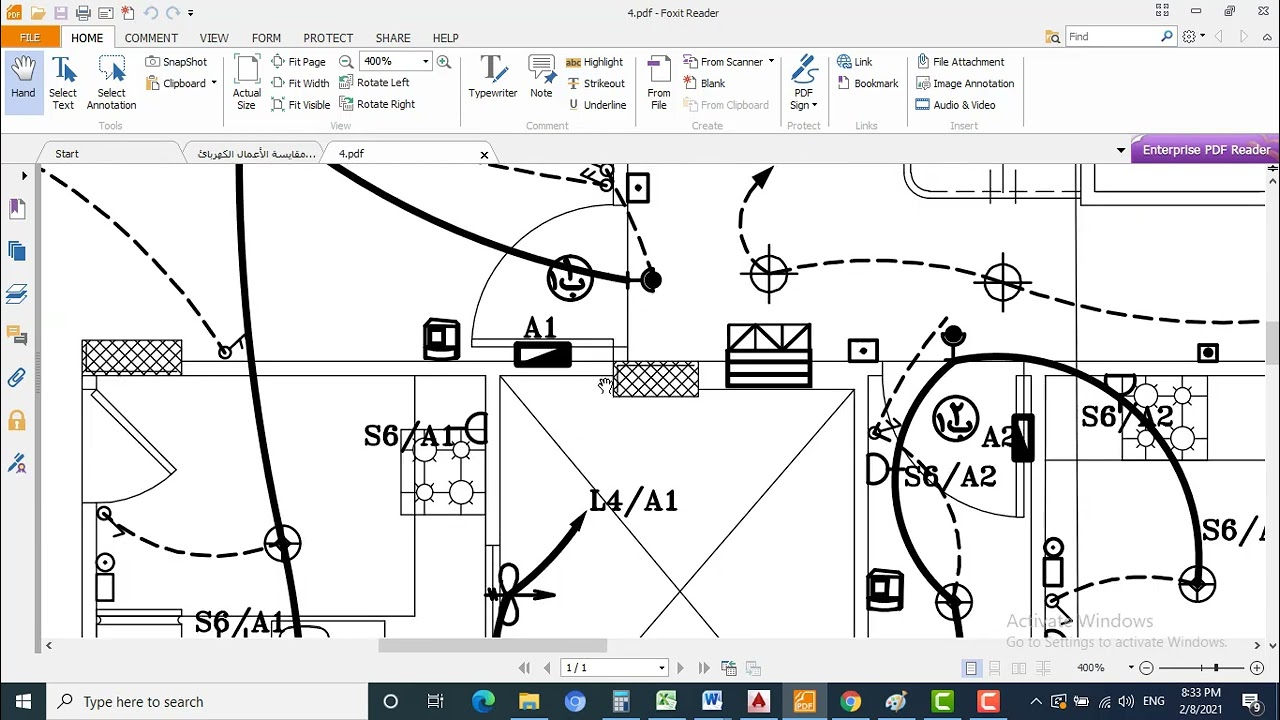Click the horizontal scrollbar thumb
The image size is (1280, 720).
tap(492, 646)
